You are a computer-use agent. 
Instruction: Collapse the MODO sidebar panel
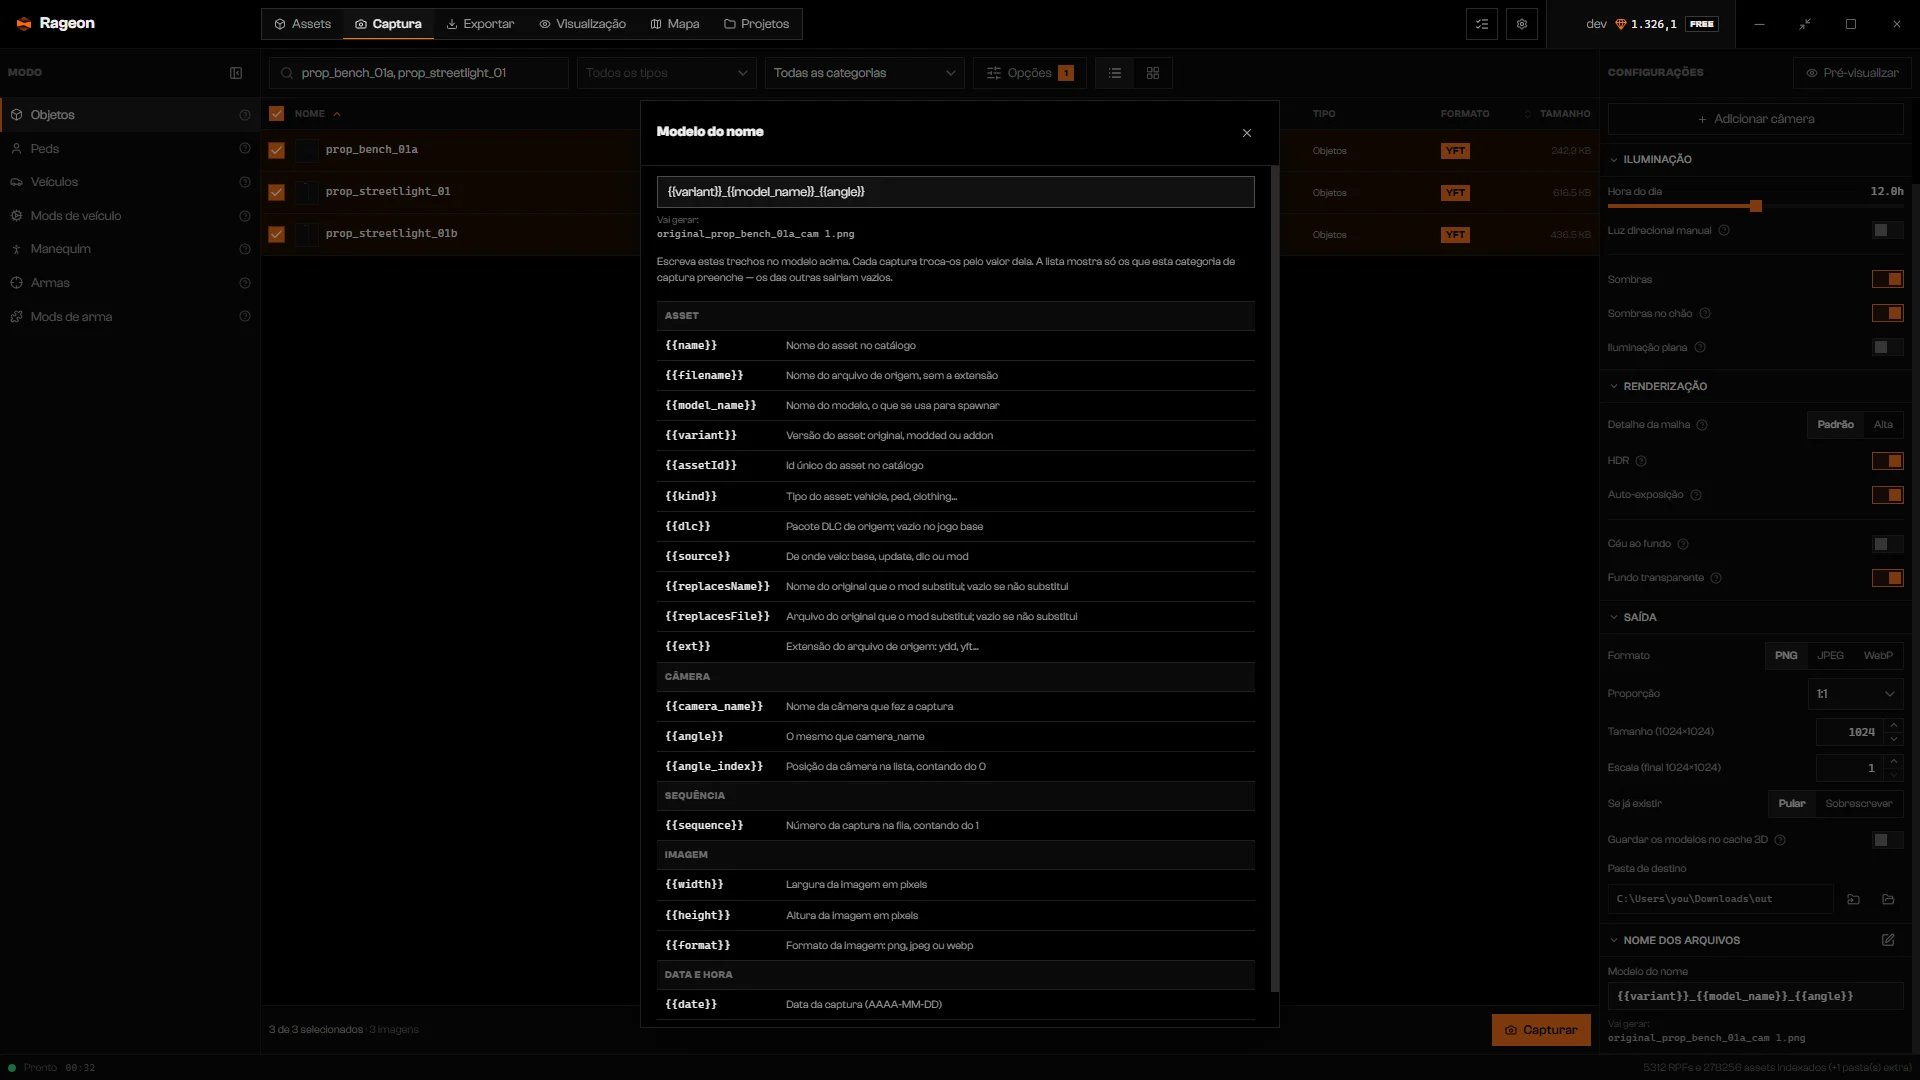236,73
